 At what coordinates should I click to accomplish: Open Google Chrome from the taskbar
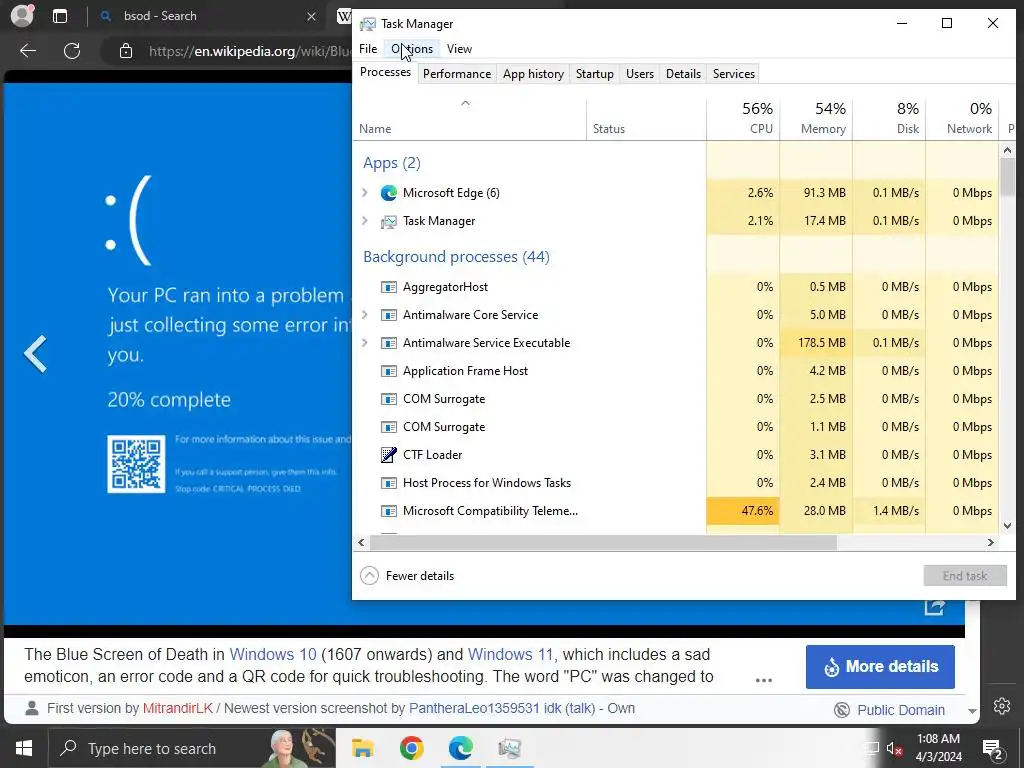pos(411,748)
